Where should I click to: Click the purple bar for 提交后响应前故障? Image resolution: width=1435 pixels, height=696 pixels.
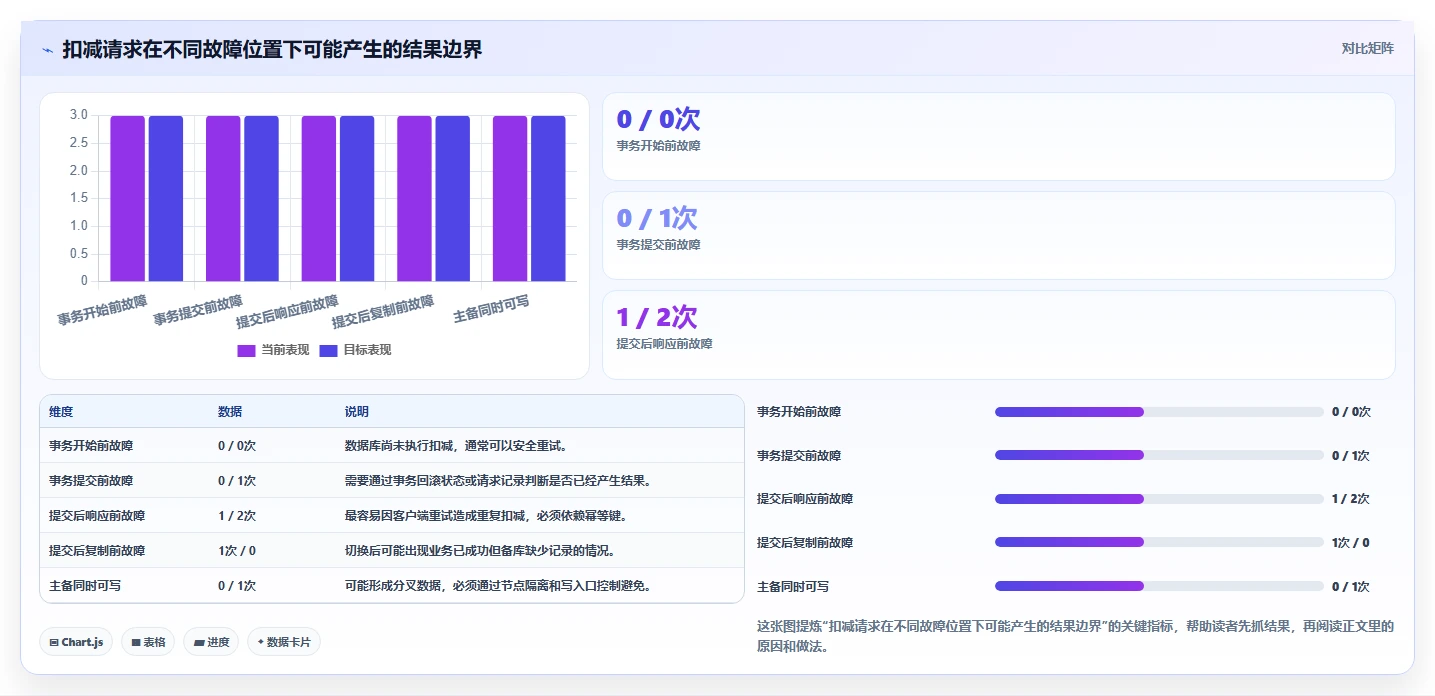(x=319, y=198)
